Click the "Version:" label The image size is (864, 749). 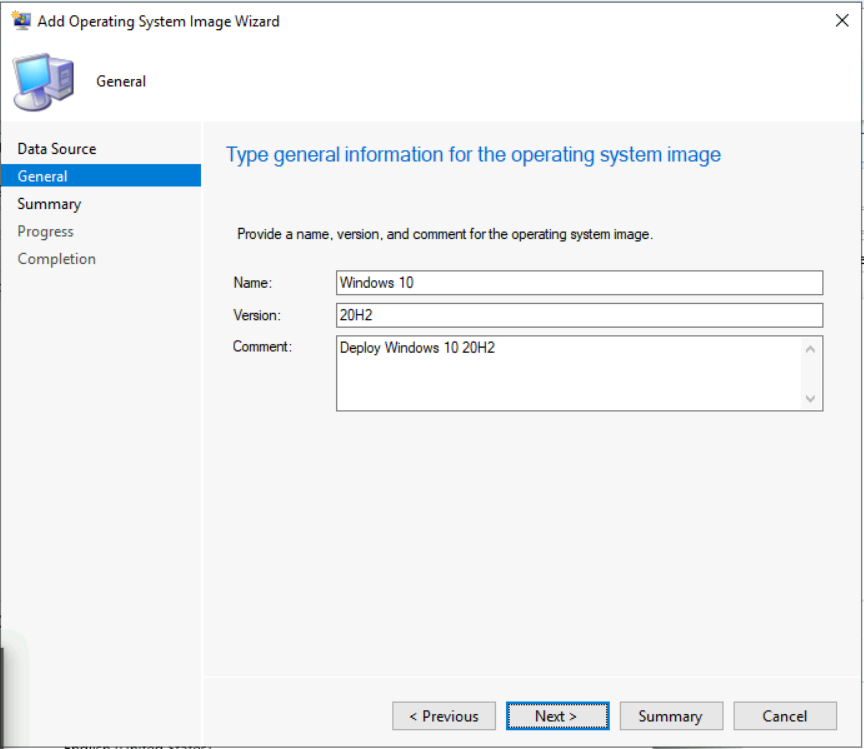[257, 316]
